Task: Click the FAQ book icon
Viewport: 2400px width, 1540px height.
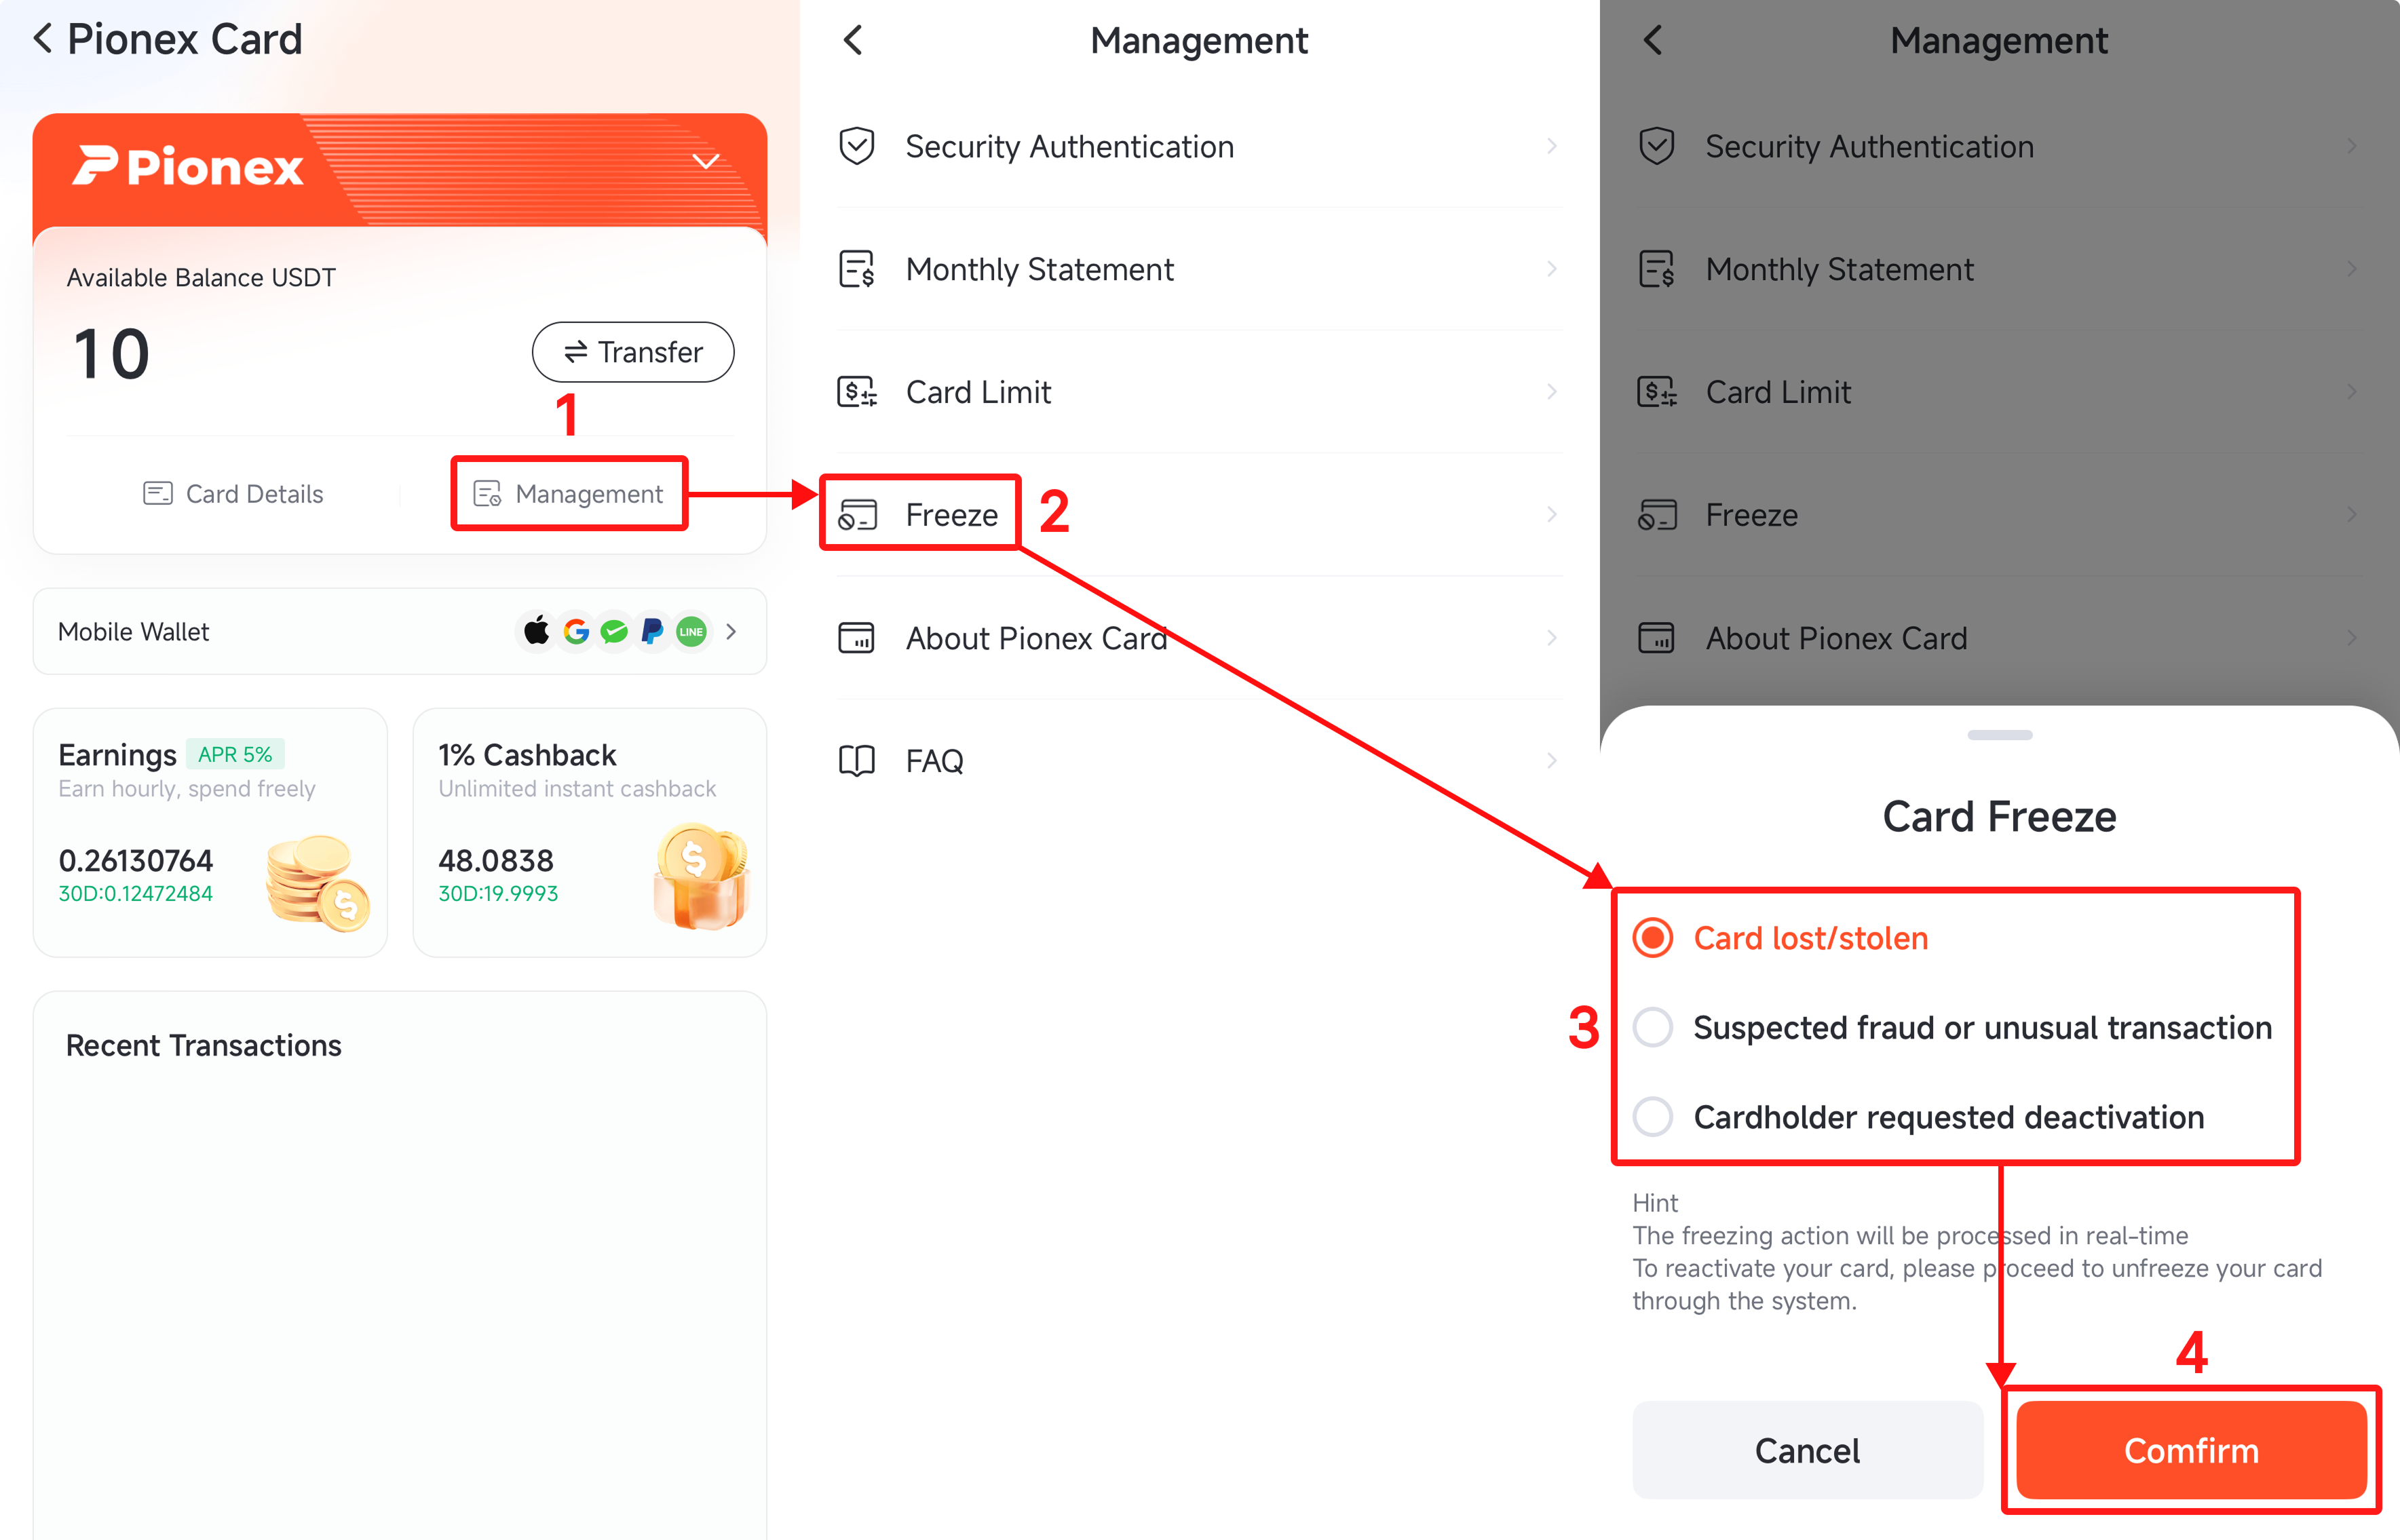Action: click(856, 760)
